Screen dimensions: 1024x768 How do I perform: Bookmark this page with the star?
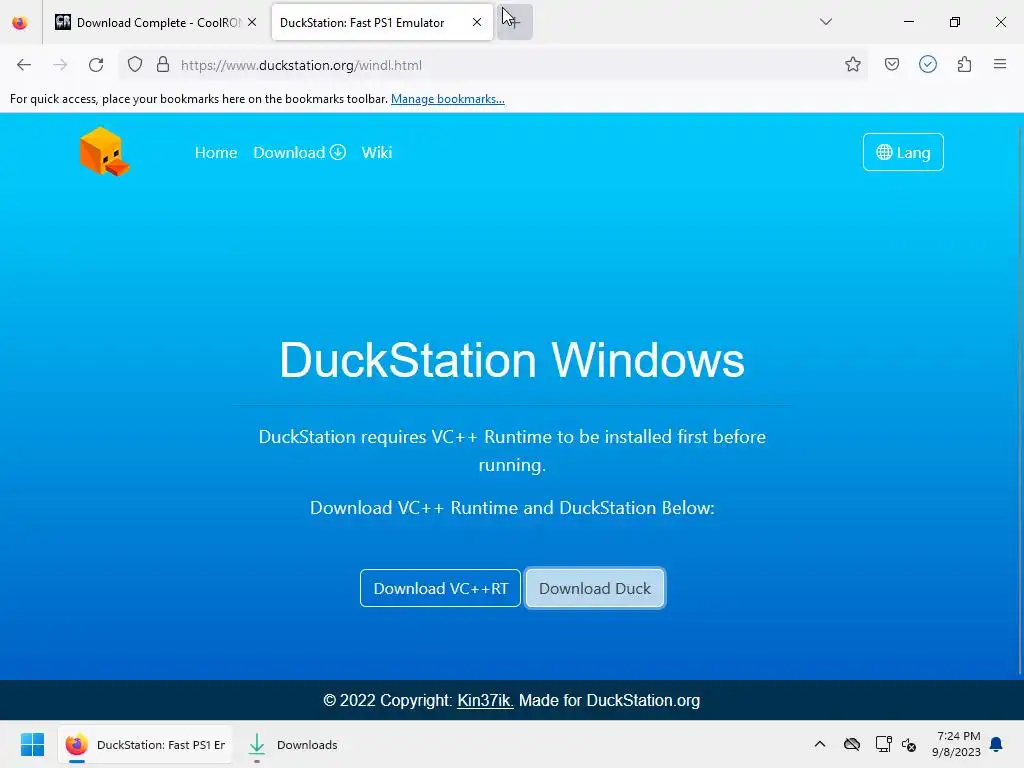(852, 64)
